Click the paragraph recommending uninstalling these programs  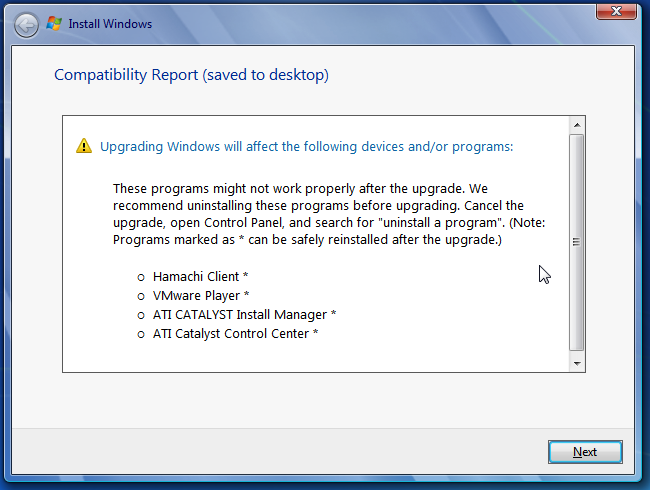coord(329,214)
